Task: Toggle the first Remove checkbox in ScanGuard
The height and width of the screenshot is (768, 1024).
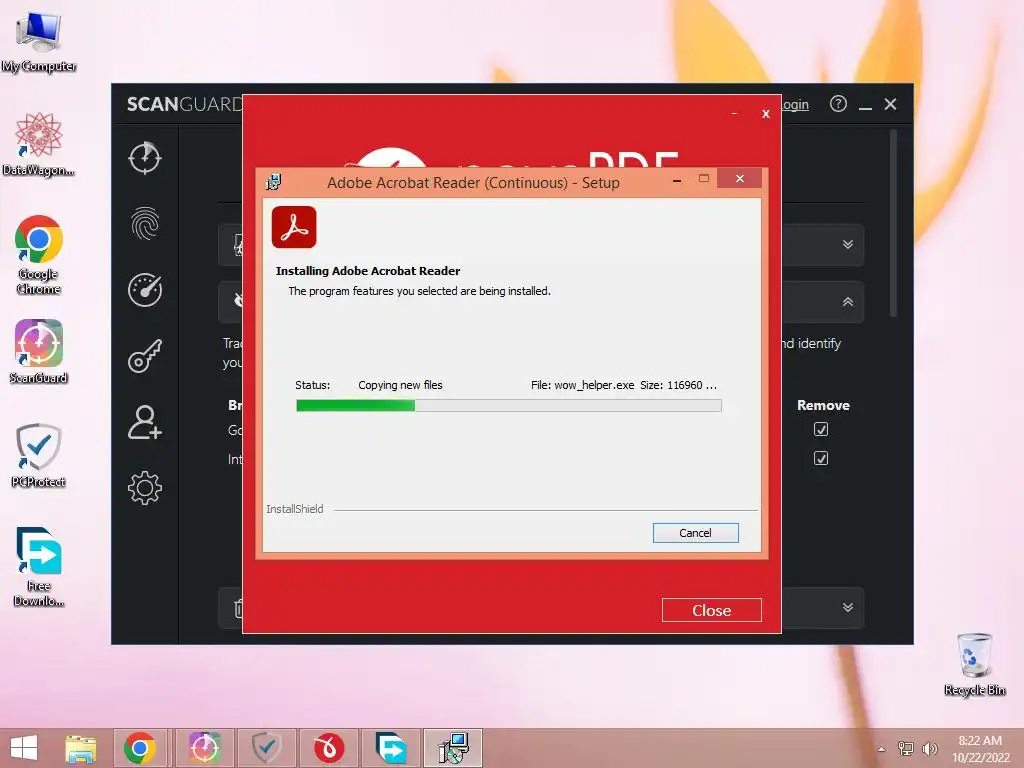Action: click(x=821, y=429)
